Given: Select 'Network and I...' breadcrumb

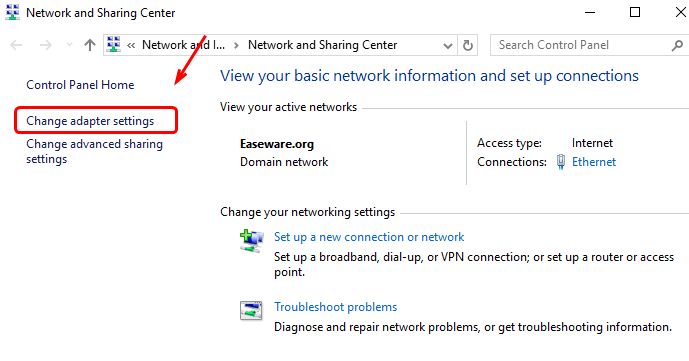Looking at the screenshot, I should coord(183,45).
